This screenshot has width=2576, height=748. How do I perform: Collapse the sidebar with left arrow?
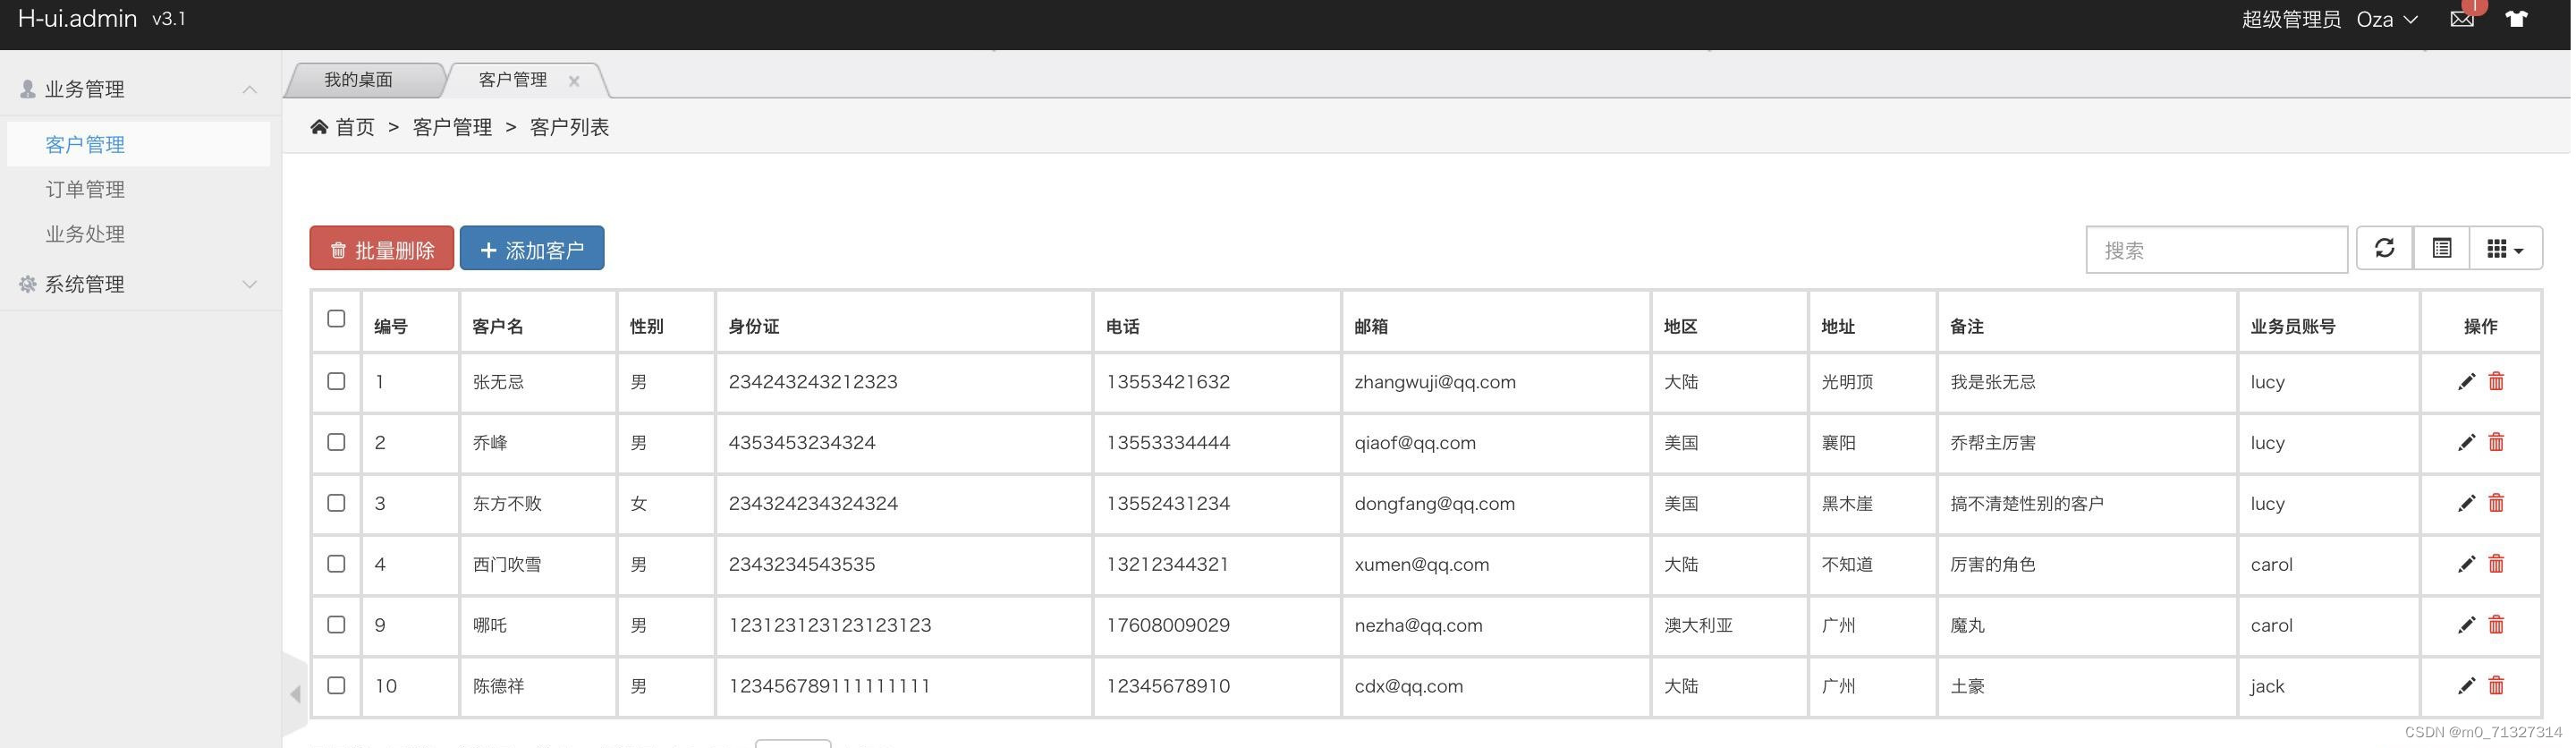tap(296, 695)
